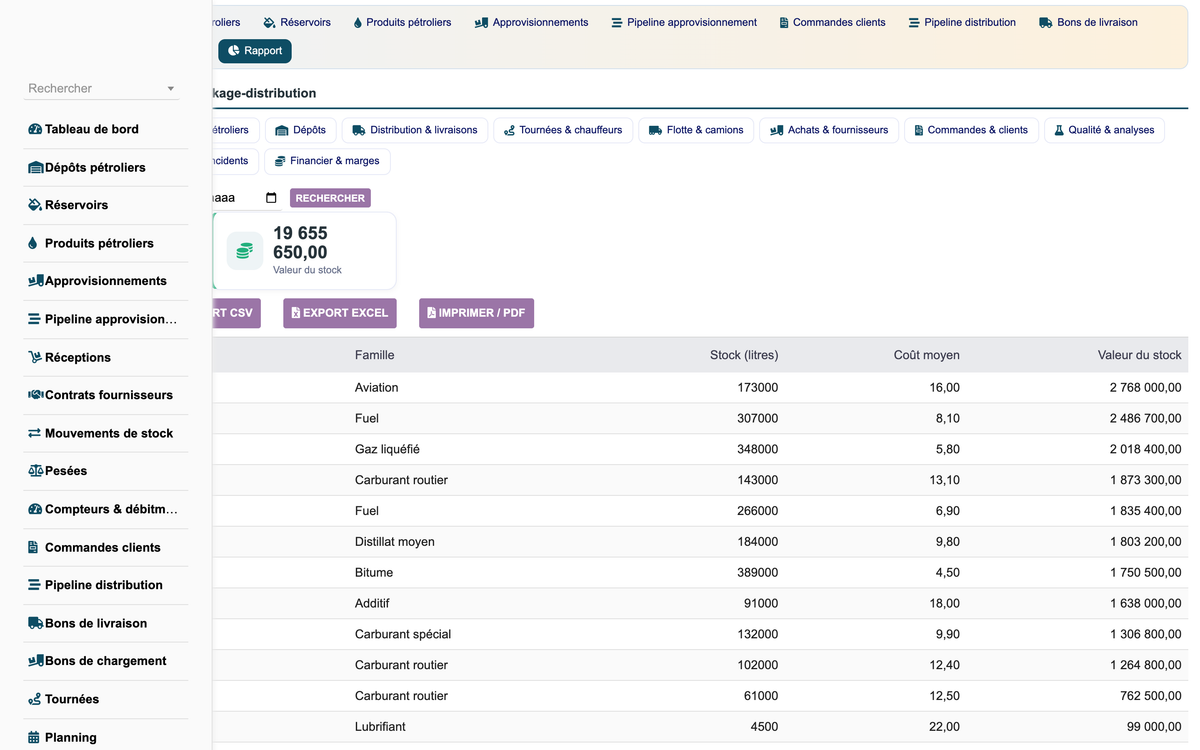
Task: Select the Bitume cell
Action: coord(374,573)
